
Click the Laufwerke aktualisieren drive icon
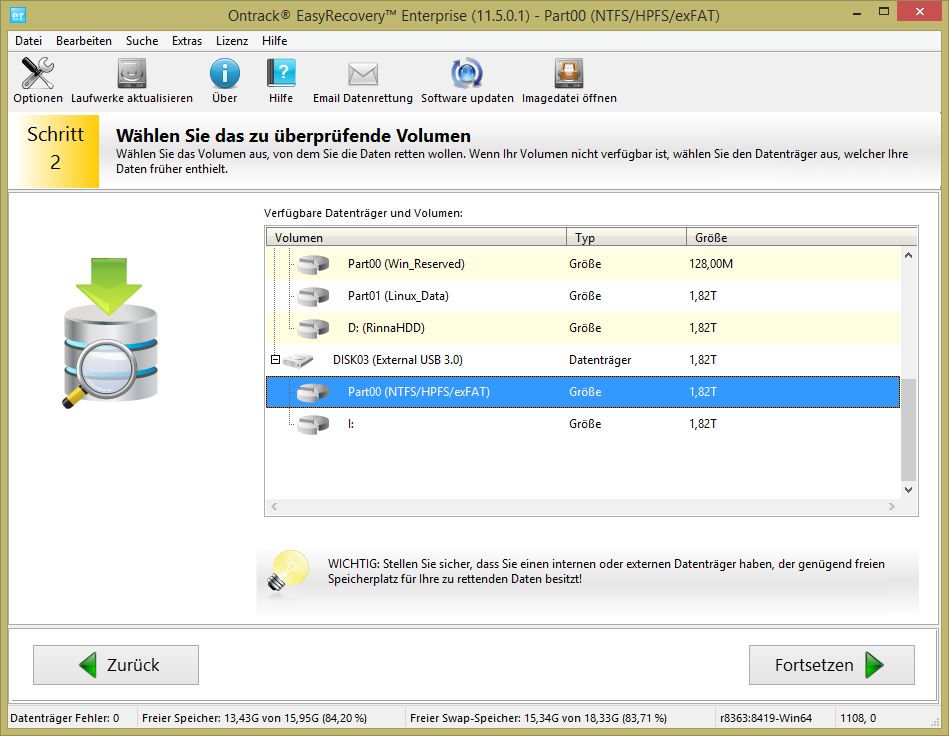(x=131, y=73)
